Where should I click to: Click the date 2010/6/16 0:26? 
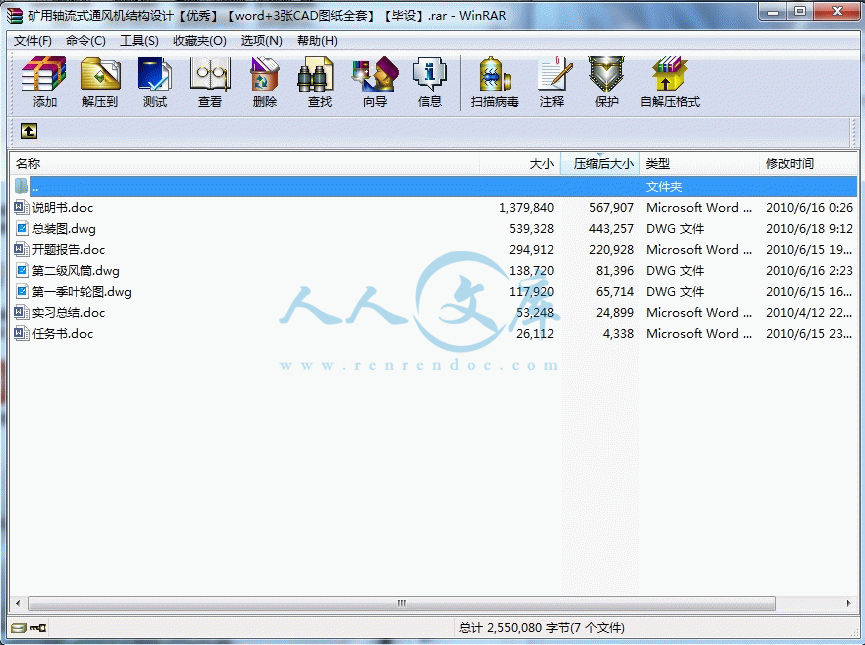tap(809, 207)
